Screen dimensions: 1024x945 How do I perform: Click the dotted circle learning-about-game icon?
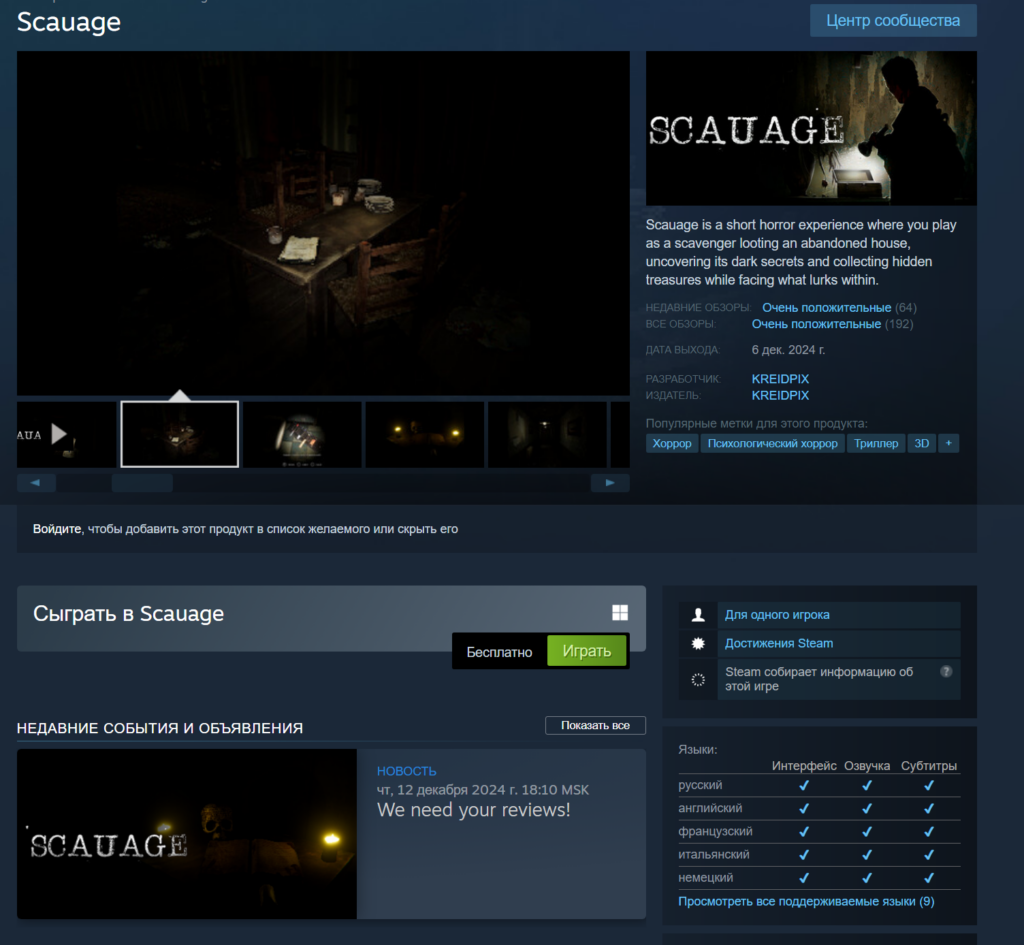click(x=698, y=679)
